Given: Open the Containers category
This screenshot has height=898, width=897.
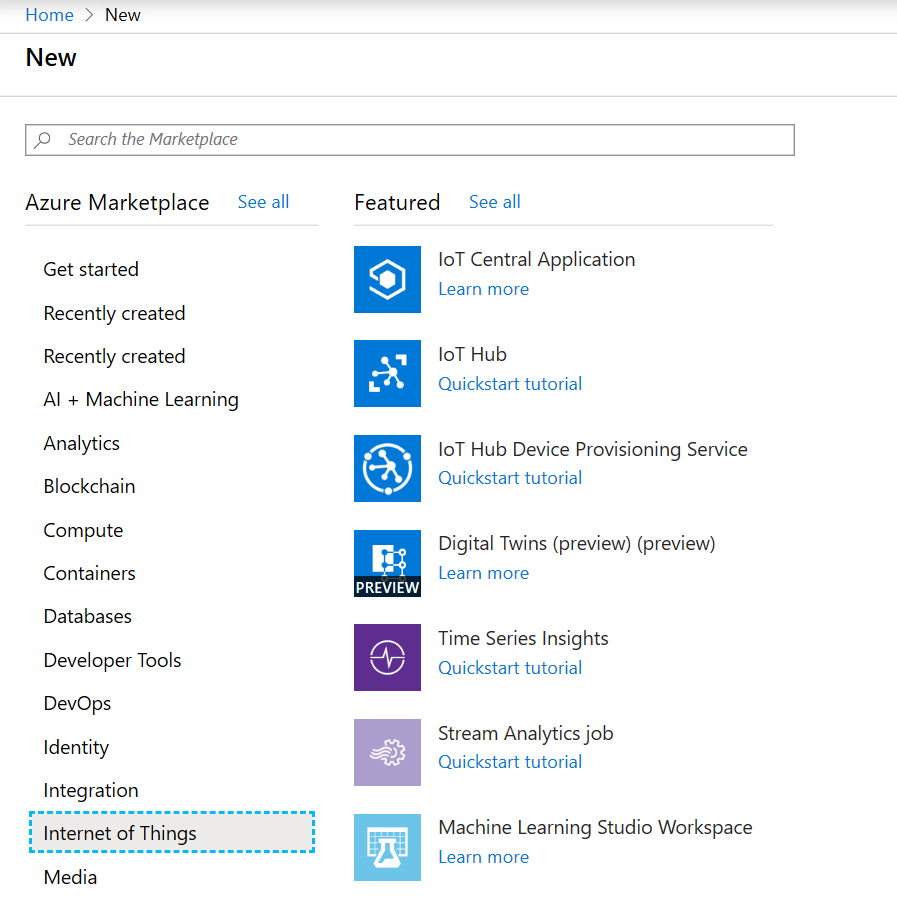Looking at the screenshot, I should pos(89,574).
